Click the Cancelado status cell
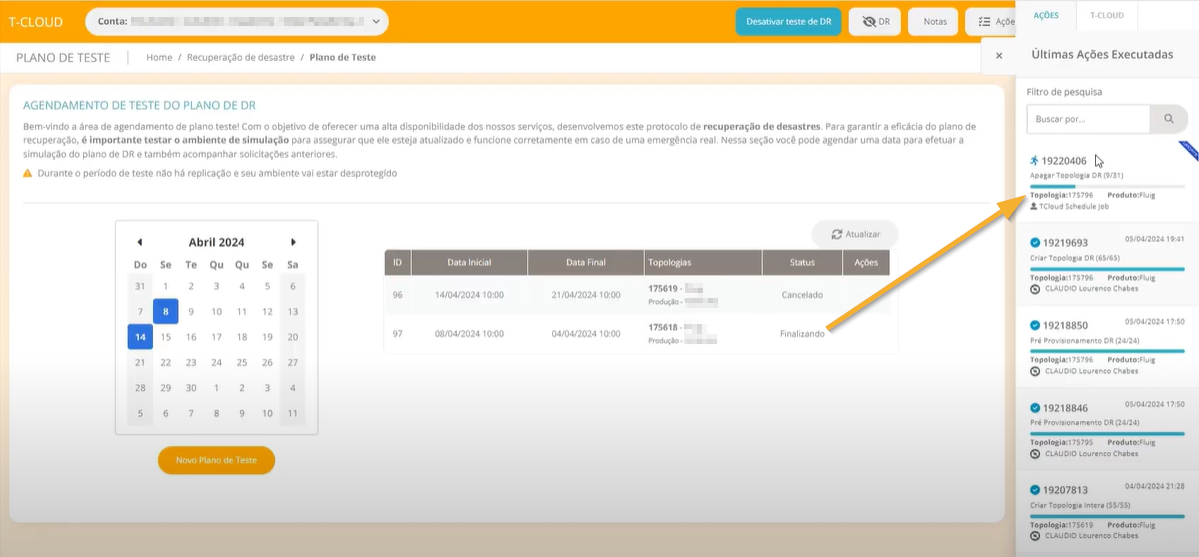 tap(802, 295)
